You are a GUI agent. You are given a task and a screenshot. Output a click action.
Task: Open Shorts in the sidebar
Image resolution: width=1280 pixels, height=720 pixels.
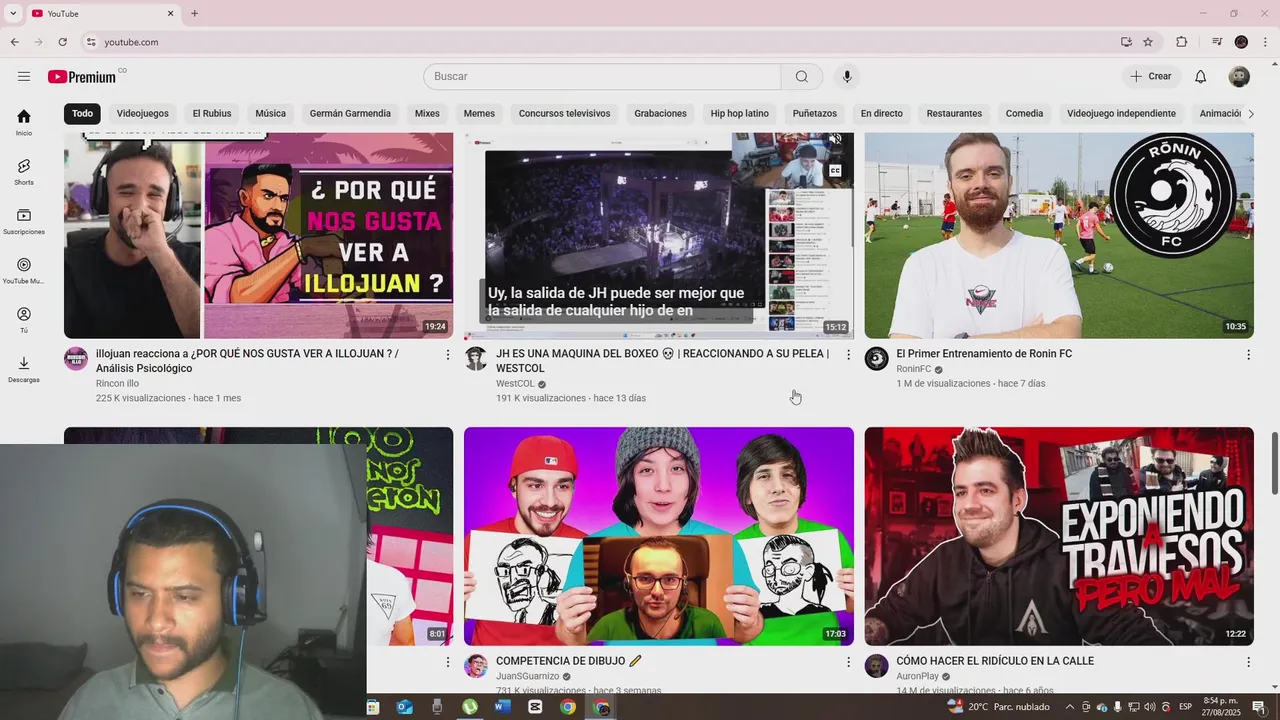click(x=24, y=171)
